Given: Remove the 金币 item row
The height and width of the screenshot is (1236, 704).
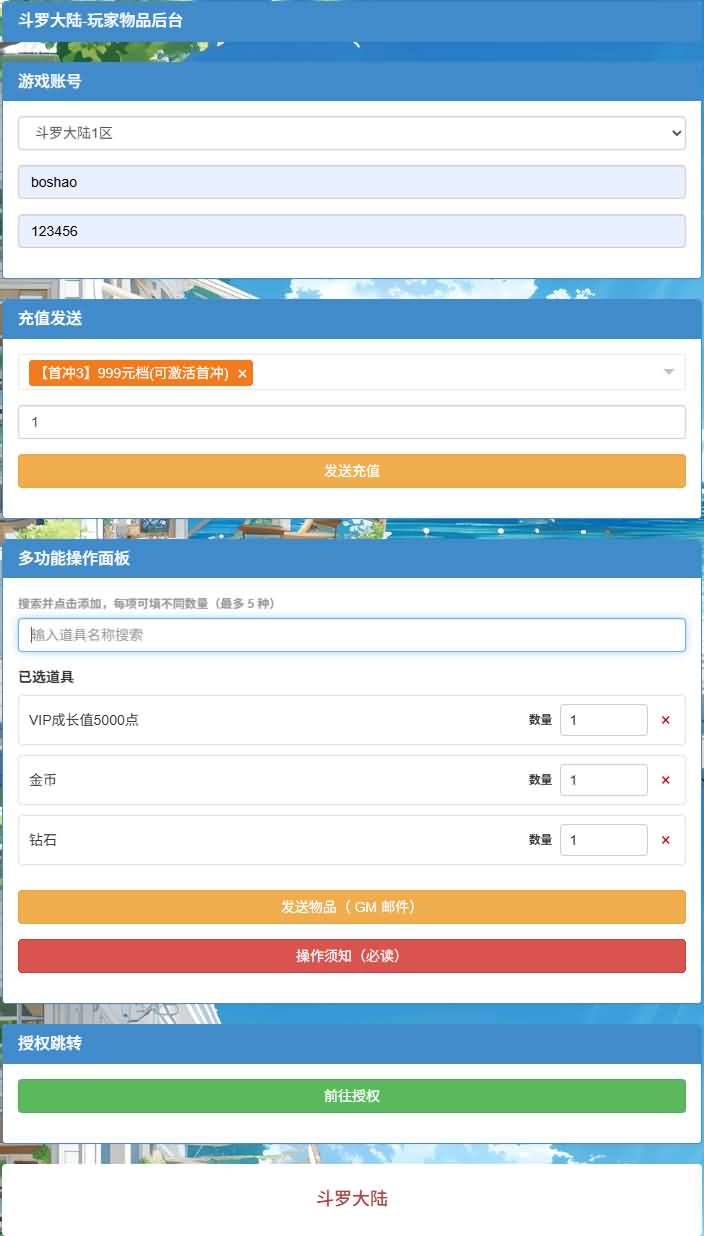Looking at the screenshot, I should [666, 780].
